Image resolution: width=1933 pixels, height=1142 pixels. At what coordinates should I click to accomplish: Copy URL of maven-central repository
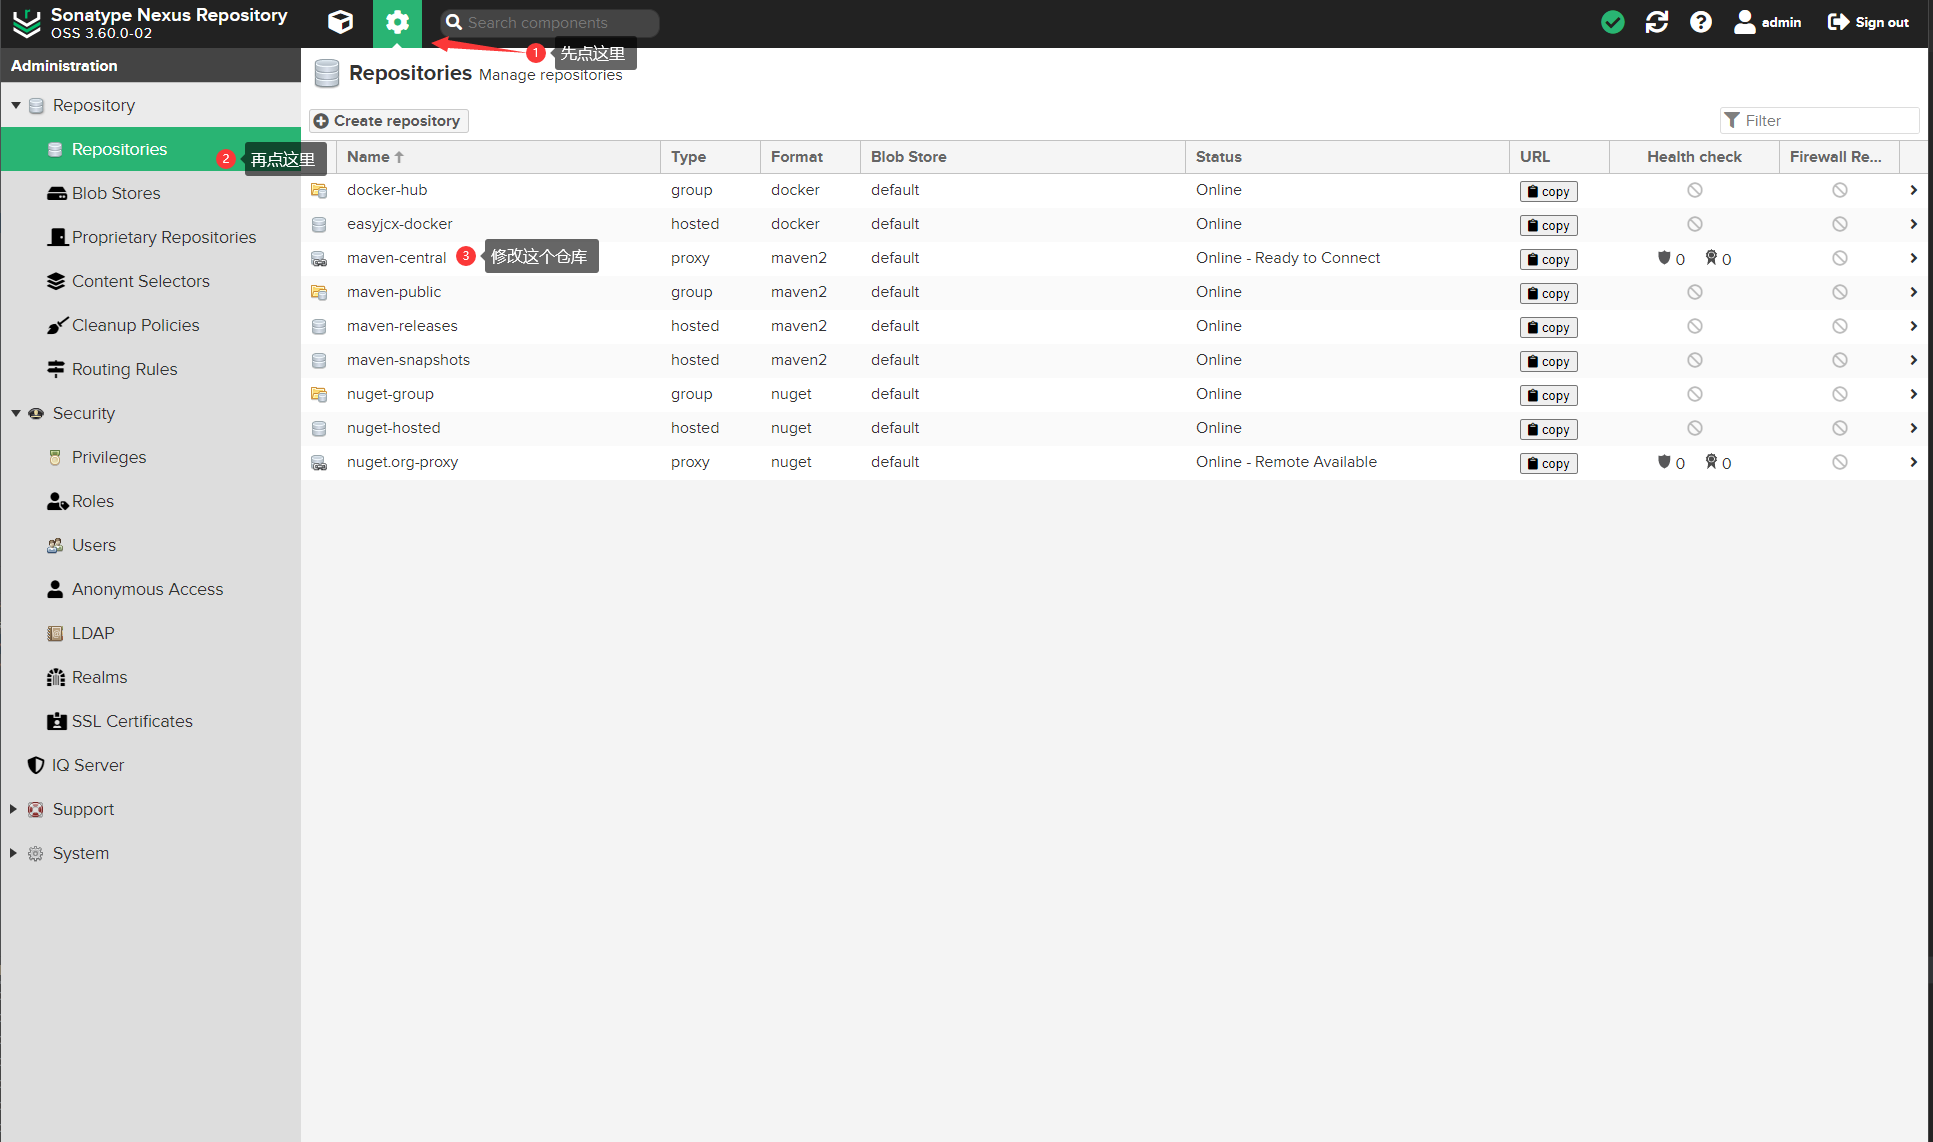point(1548,259)
